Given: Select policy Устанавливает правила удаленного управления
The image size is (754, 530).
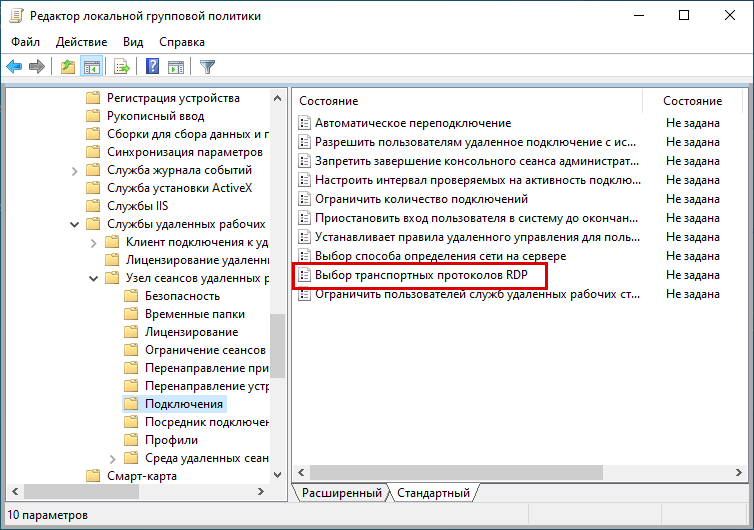Looking at the screenshot, I should coord(477,237).
